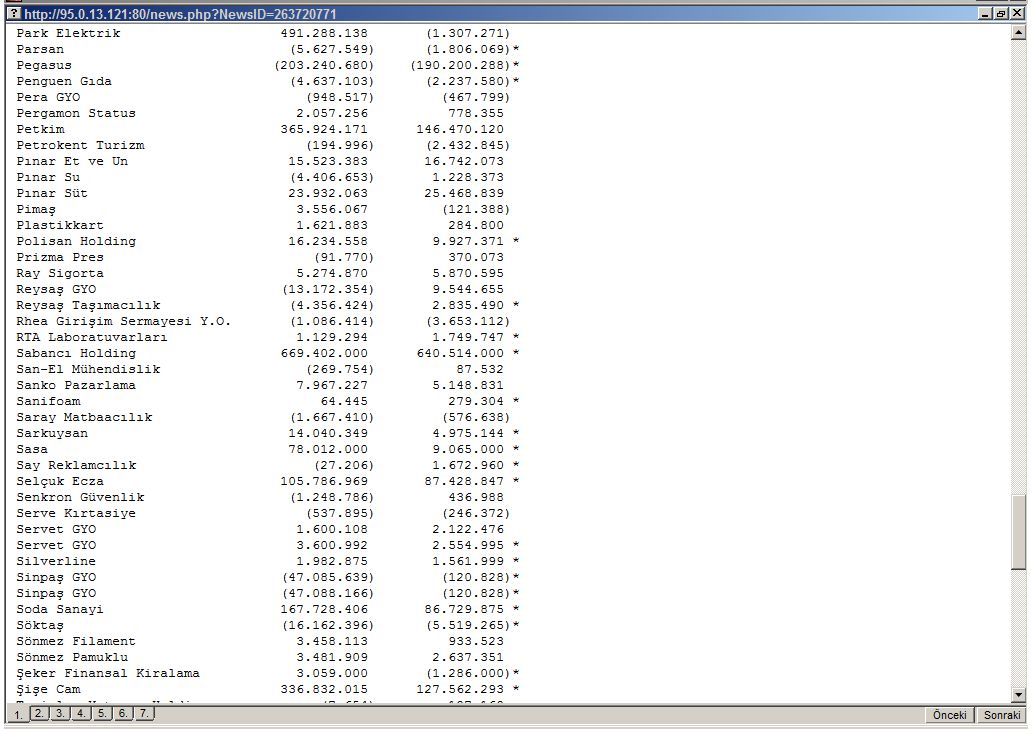Click value 86.729.875 for Soda Sanayi
This screenshot has width=1032, height=729.
464,609
